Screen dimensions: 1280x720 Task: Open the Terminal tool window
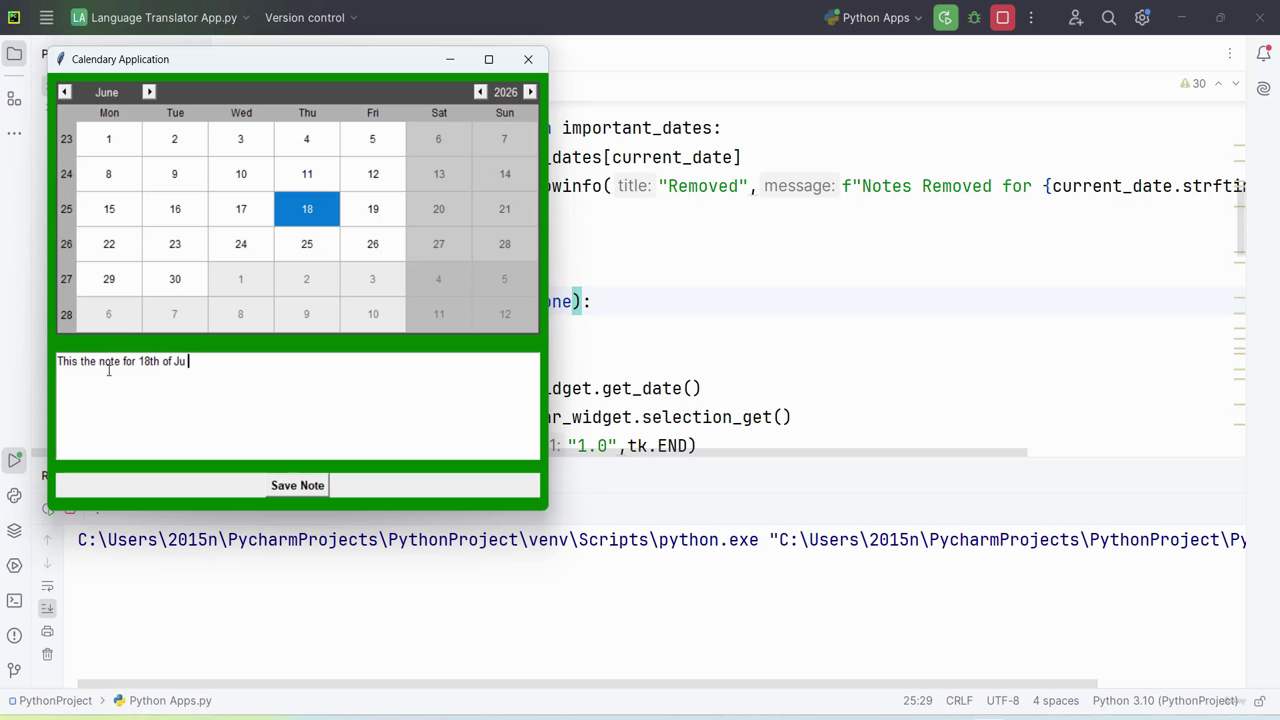(14, 600)
